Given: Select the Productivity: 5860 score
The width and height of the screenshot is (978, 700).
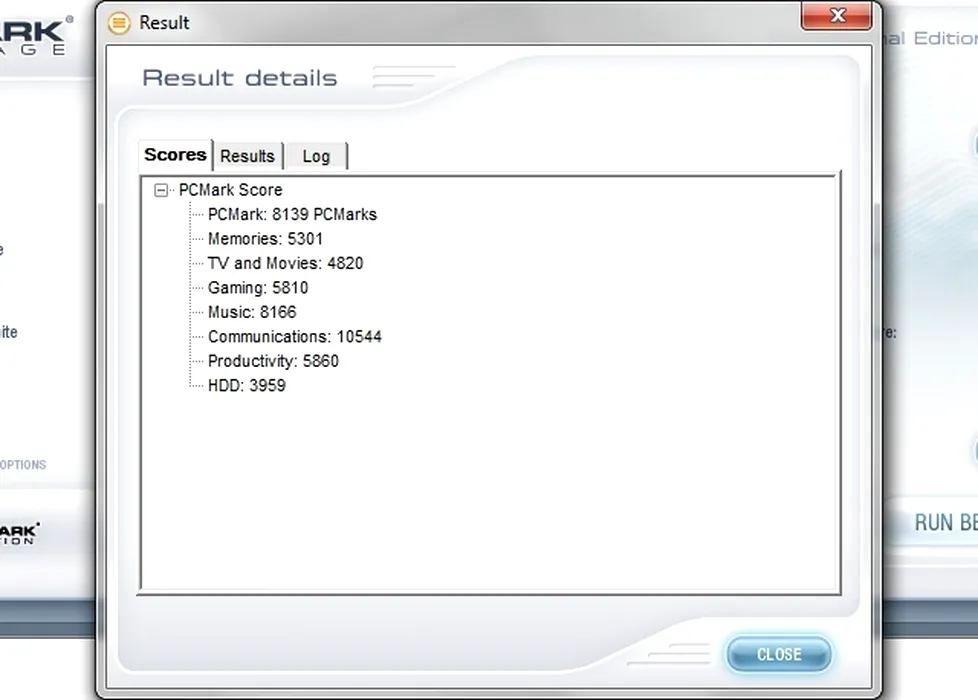Looking at the screenshot, I should coord(273,361).
